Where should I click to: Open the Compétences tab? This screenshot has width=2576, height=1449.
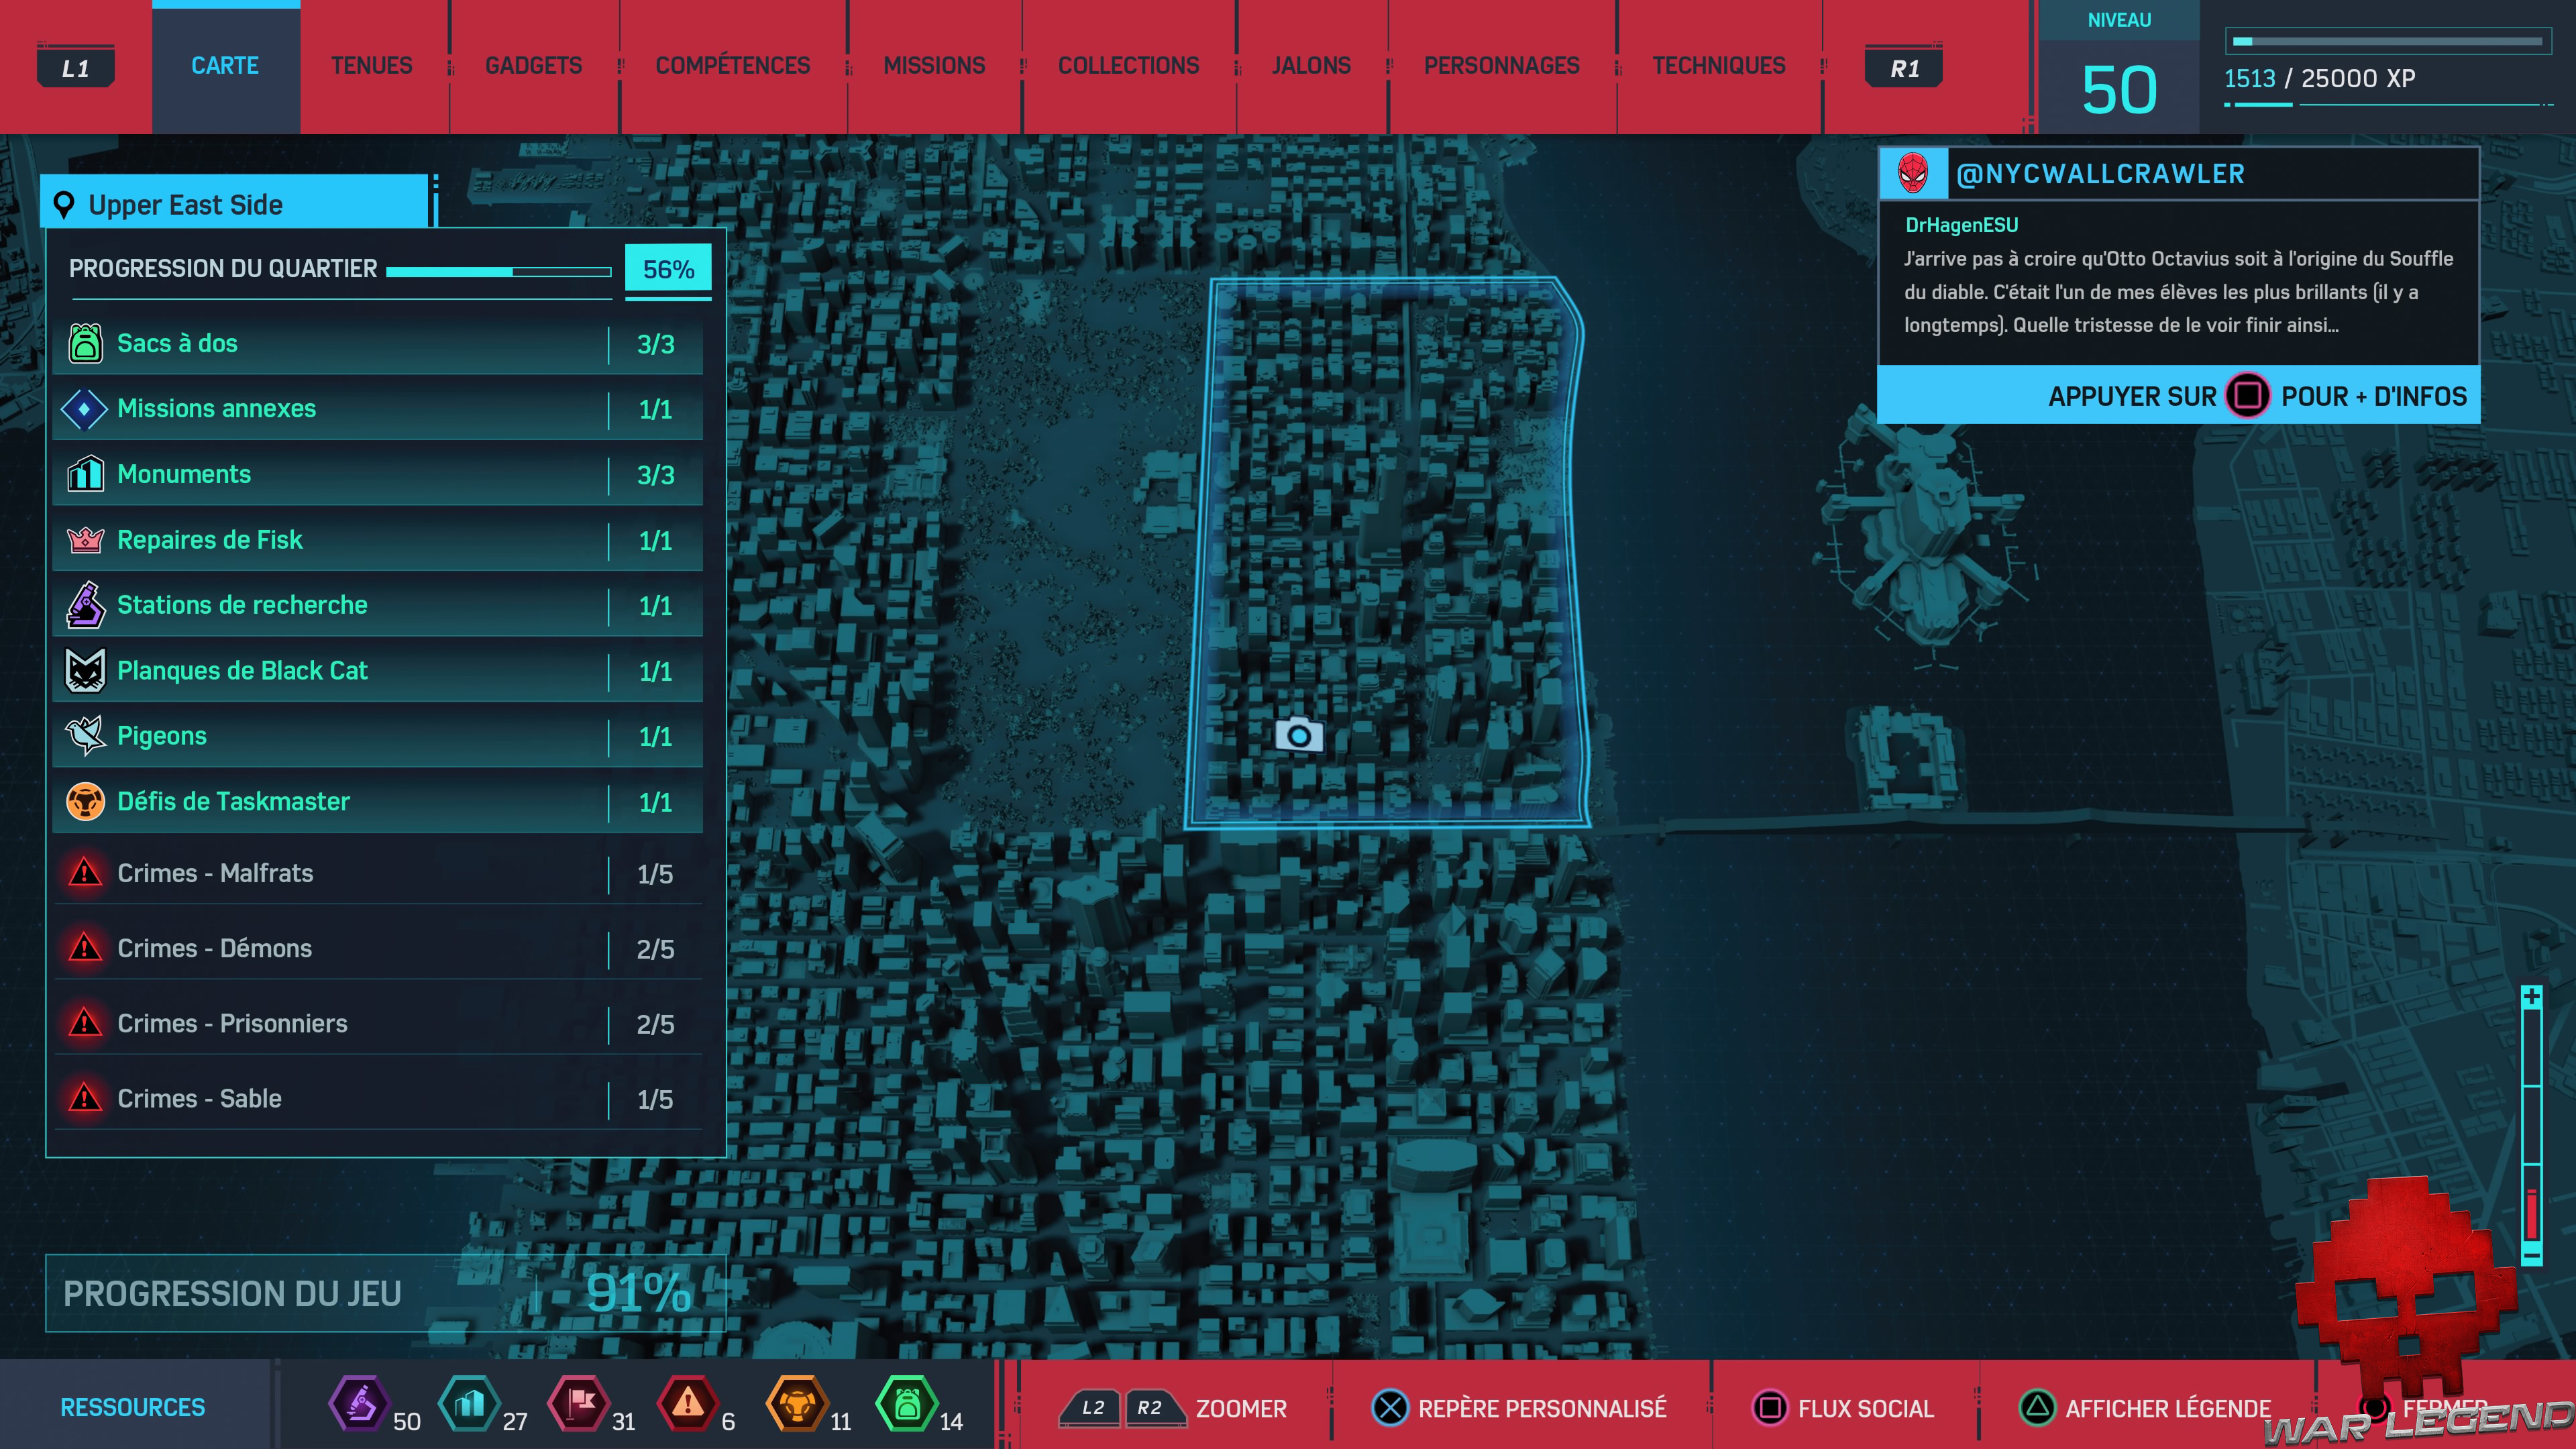[x=732, y=66]
